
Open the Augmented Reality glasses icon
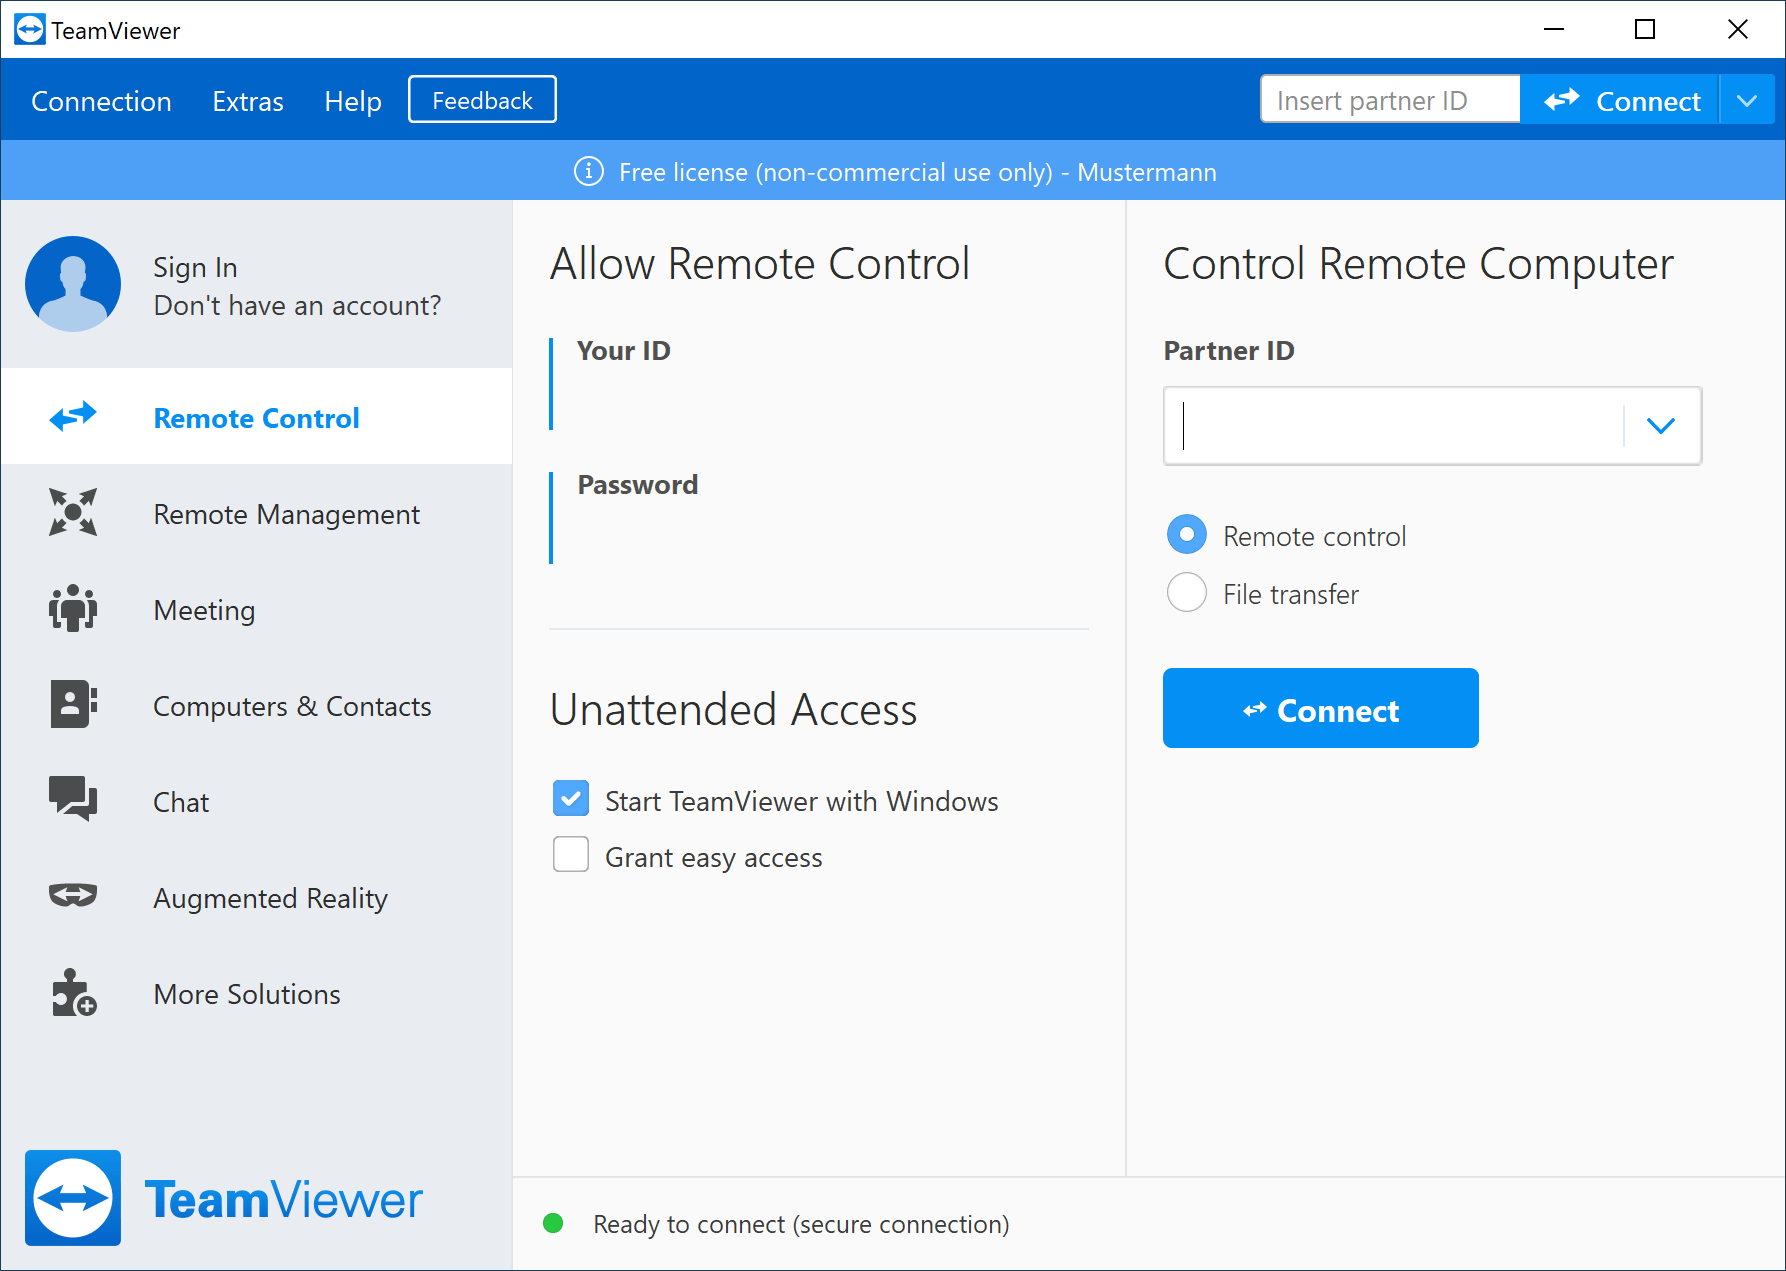73,895
